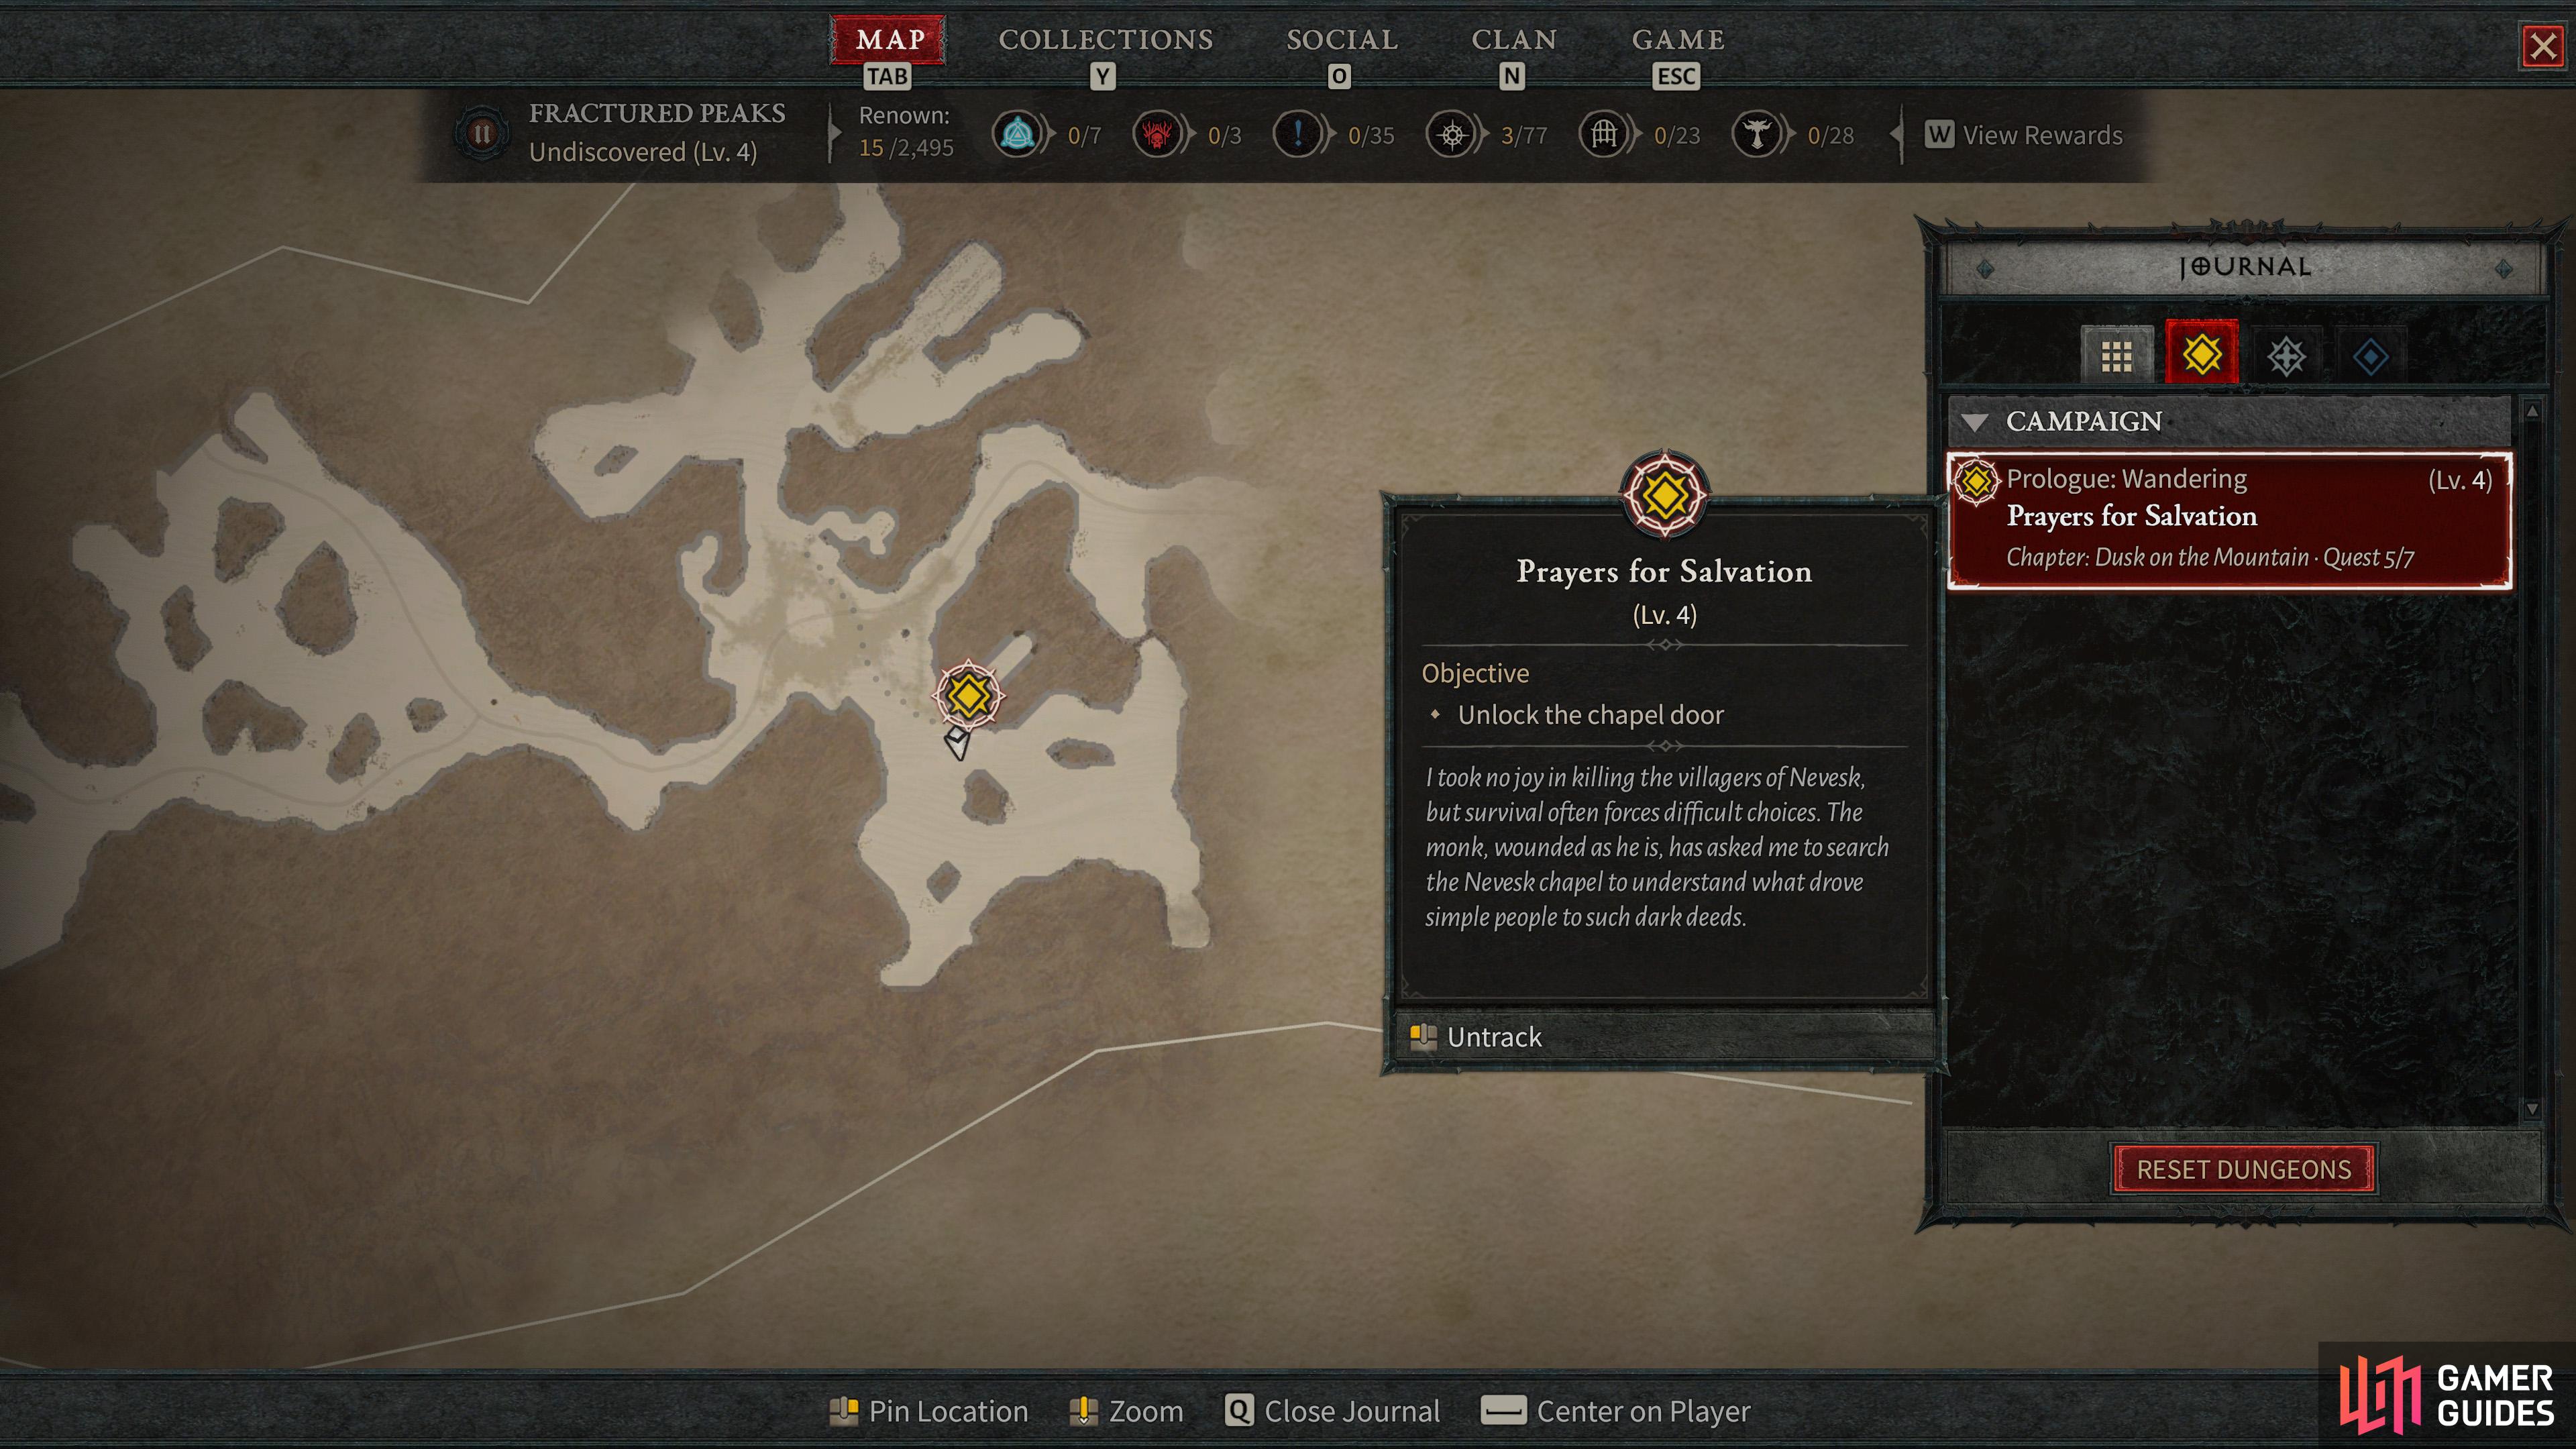Click the journal scrollbar down arrow
The width and height of the screenshot is (2576, 1449).
pos(2532,1108)
